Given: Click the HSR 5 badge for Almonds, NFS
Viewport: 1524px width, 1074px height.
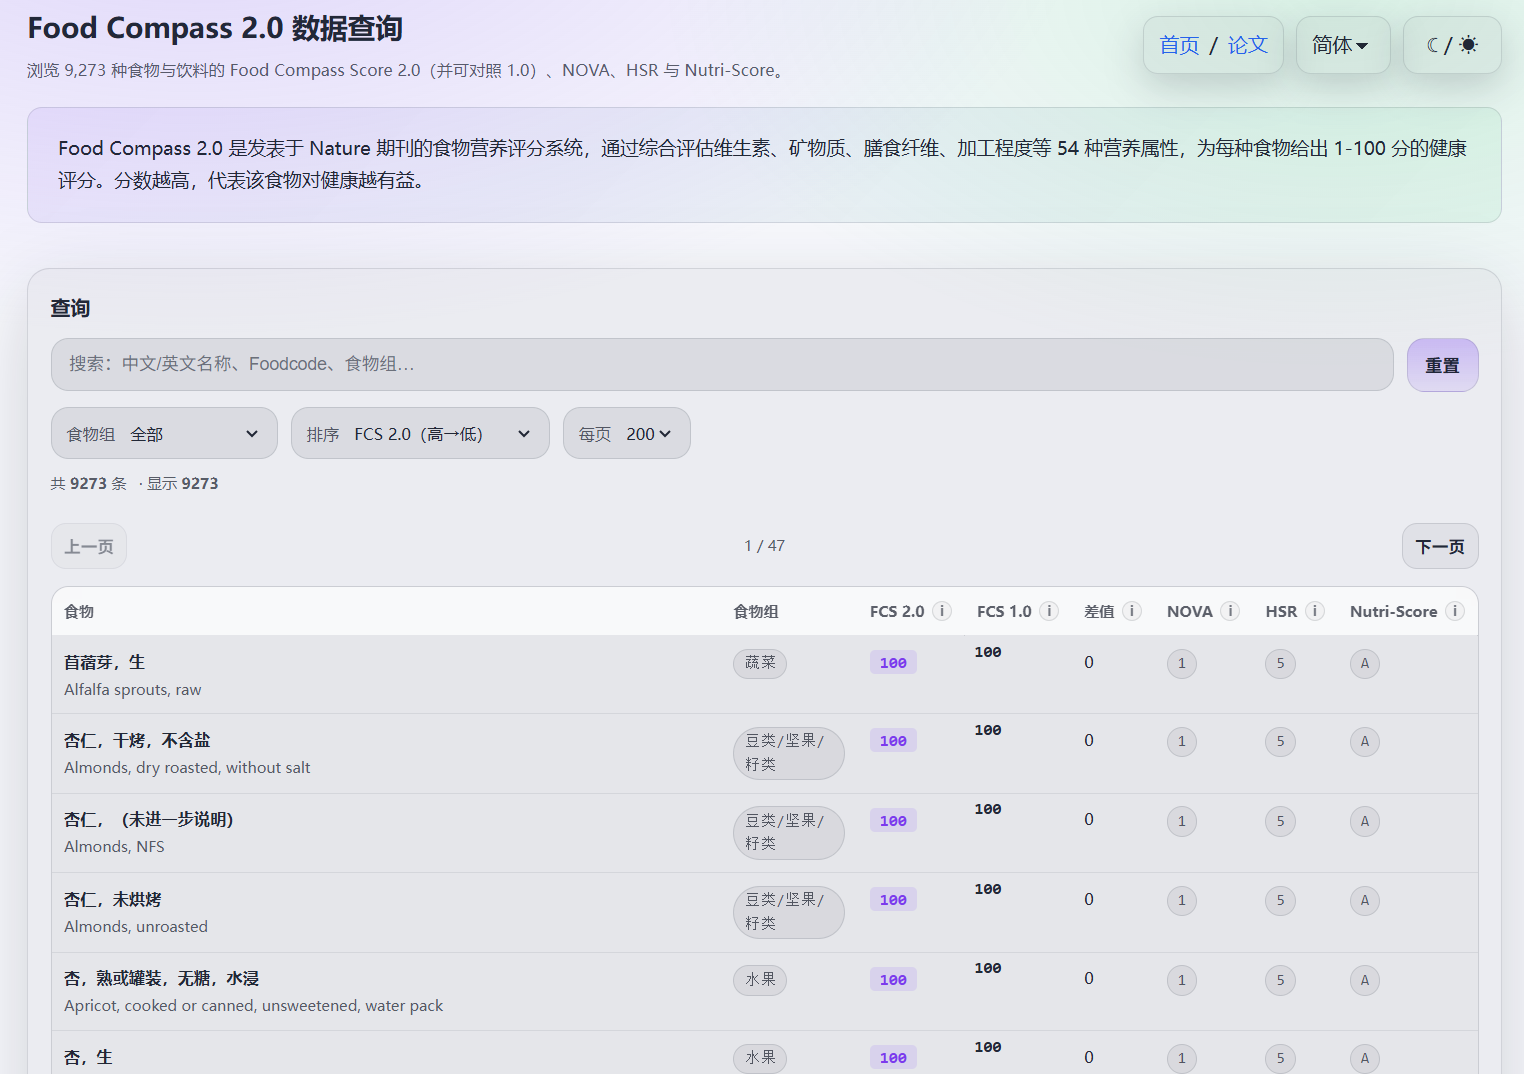Looking at the screenshot, I should point(1280,822).
